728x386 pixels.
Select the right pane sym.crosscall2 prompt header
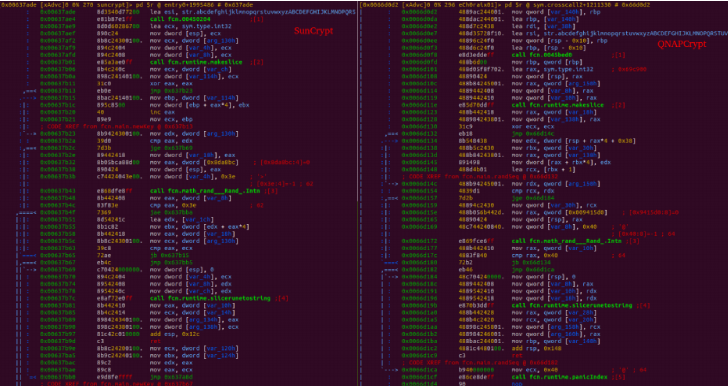click(505, 5)
